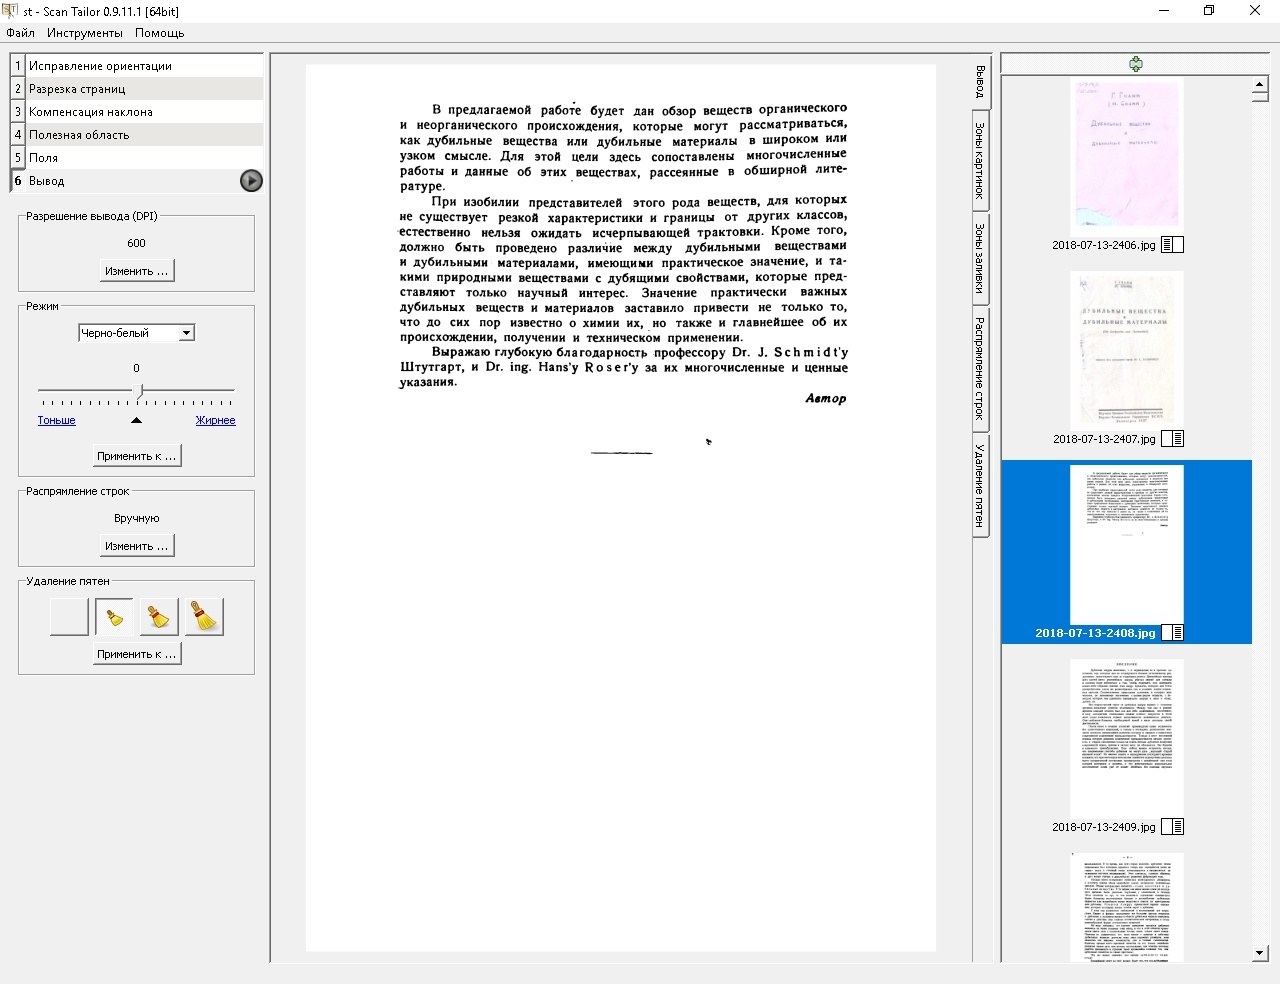Select thumbnail 2018-07-13-2407.jpg
Viewport: 1280px width, 984px height.
(1126, 351)
